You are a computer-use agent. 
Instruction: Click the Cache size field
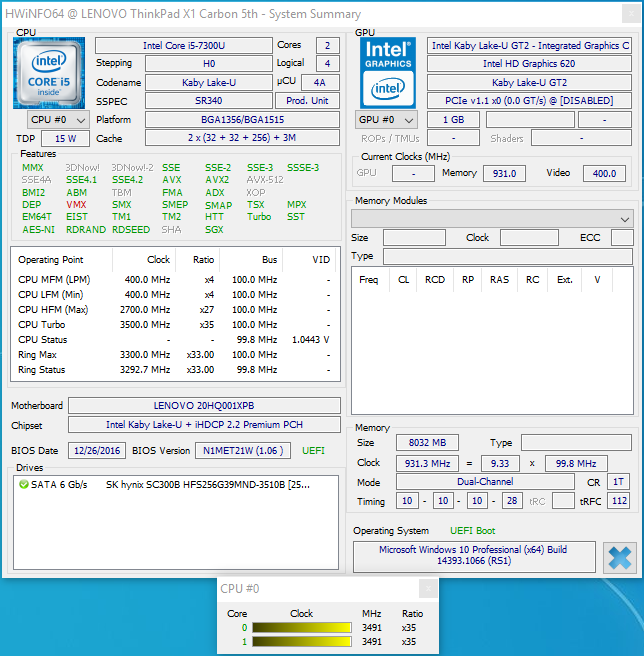[242, 138]
